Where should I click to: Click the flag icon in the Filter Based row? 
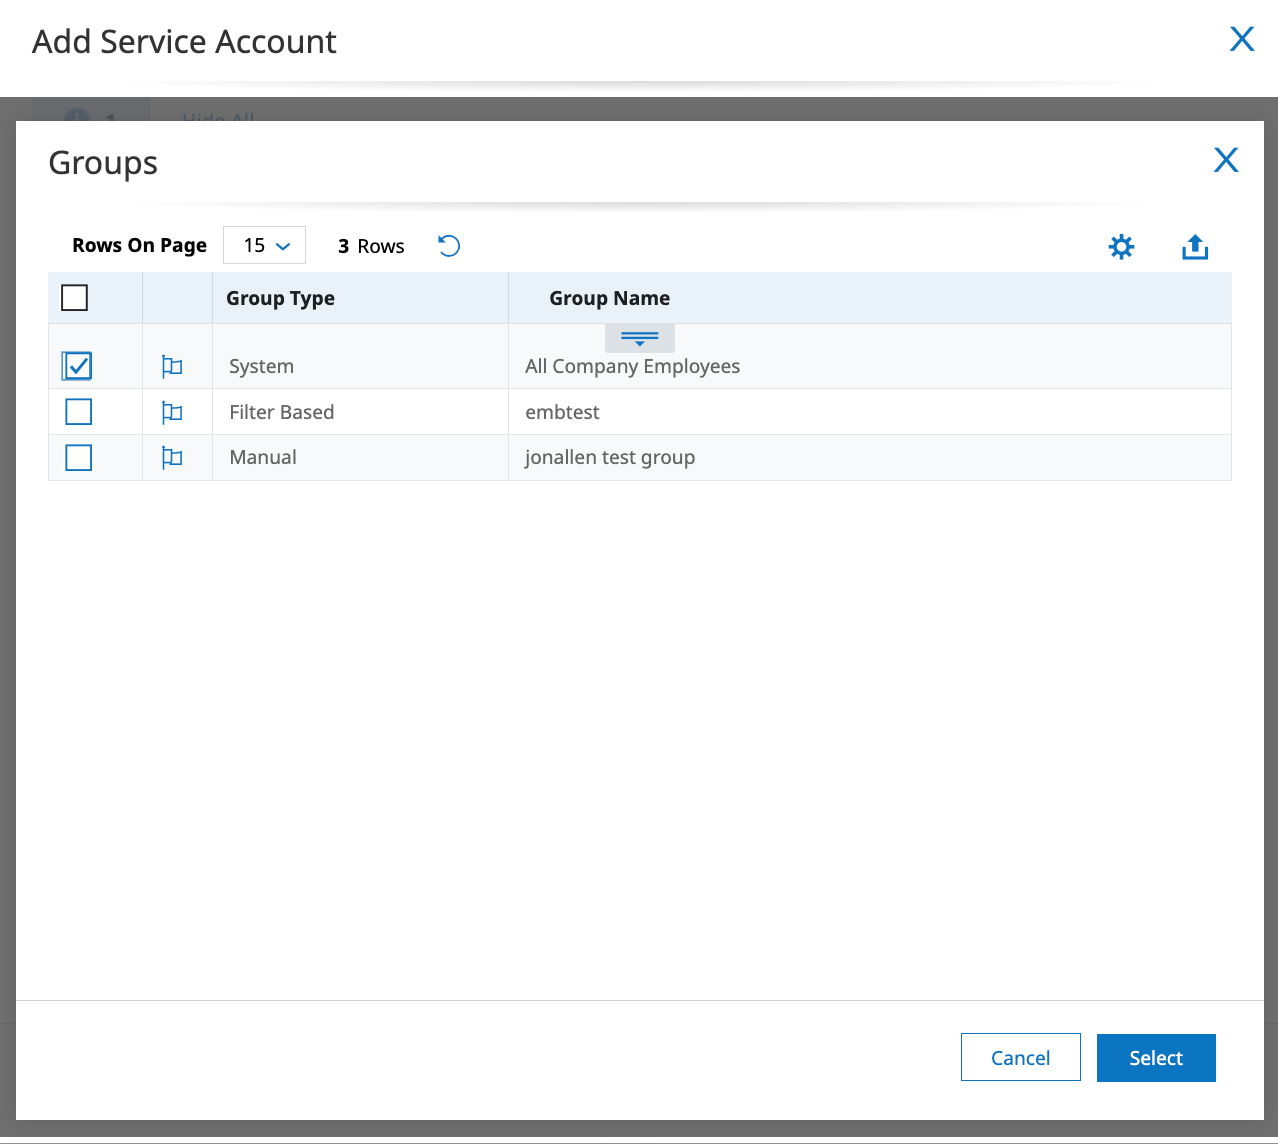coord(172,412)
